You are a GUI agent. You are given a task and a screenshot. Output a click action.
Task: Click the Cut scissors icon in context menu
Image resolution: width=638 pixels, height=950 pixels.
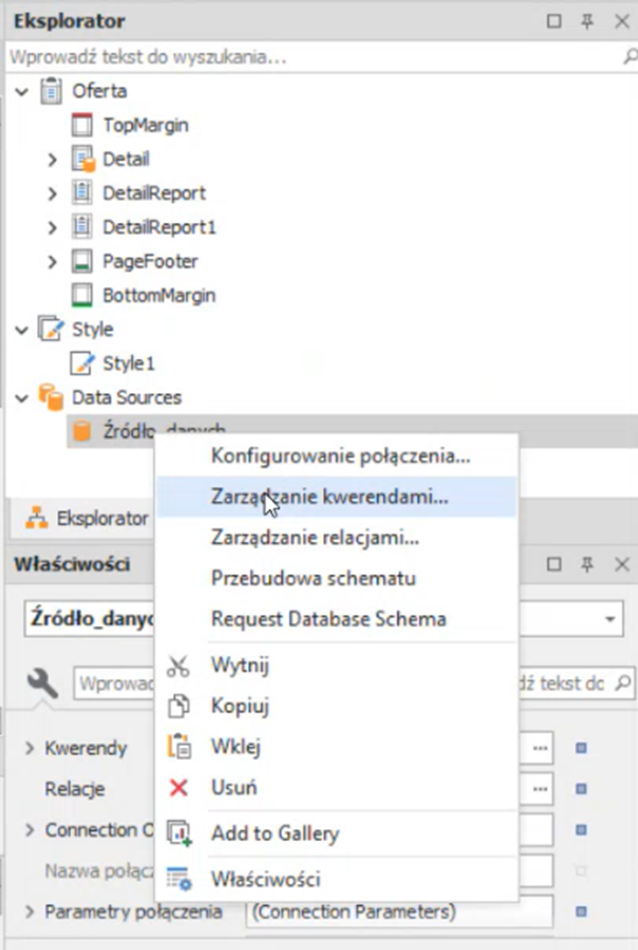click(179, 666)
